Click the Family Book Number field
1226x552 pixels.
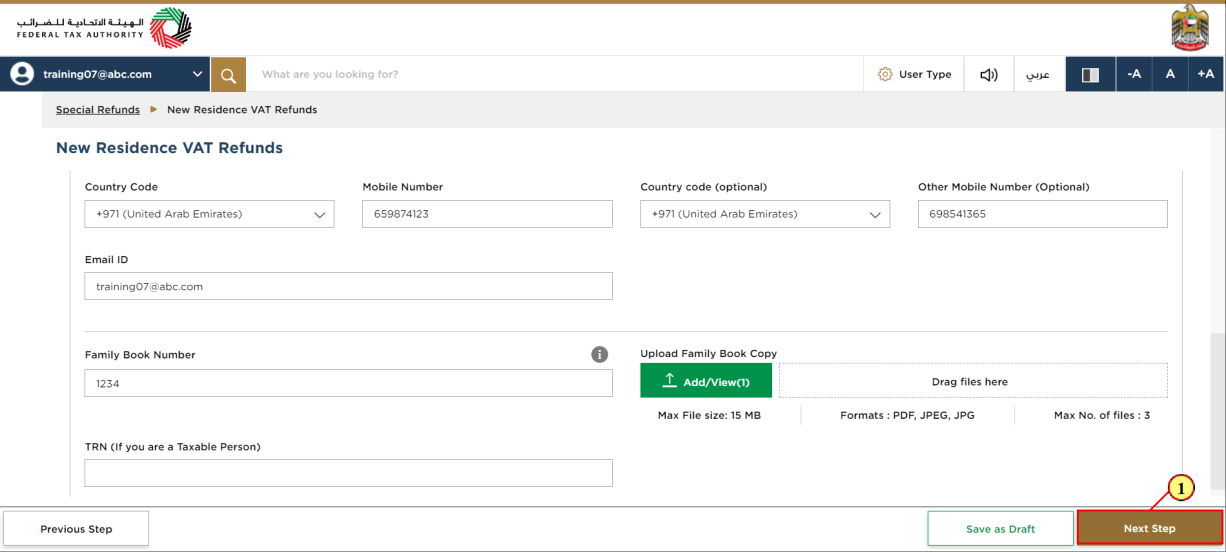coord(348,383)
